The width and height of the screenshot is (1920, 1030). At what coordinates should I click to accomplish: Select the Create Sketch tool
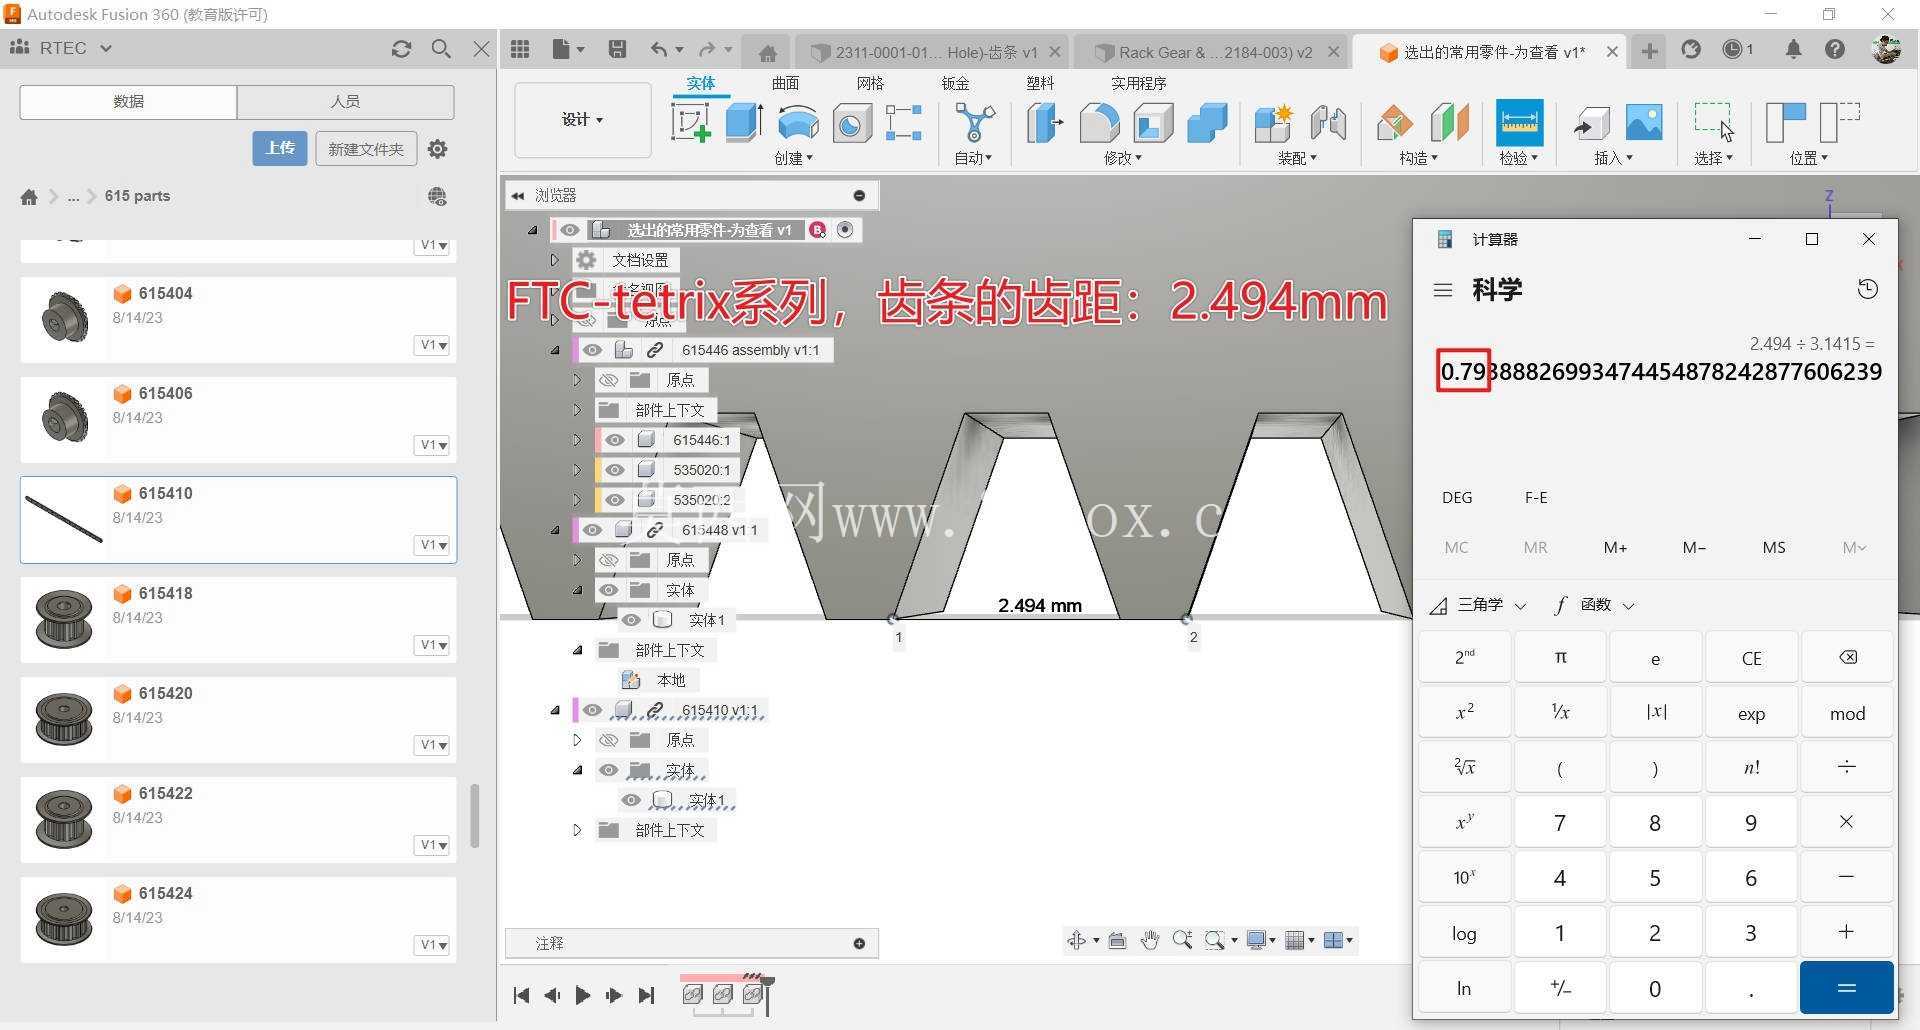click(x=690, y=123)
